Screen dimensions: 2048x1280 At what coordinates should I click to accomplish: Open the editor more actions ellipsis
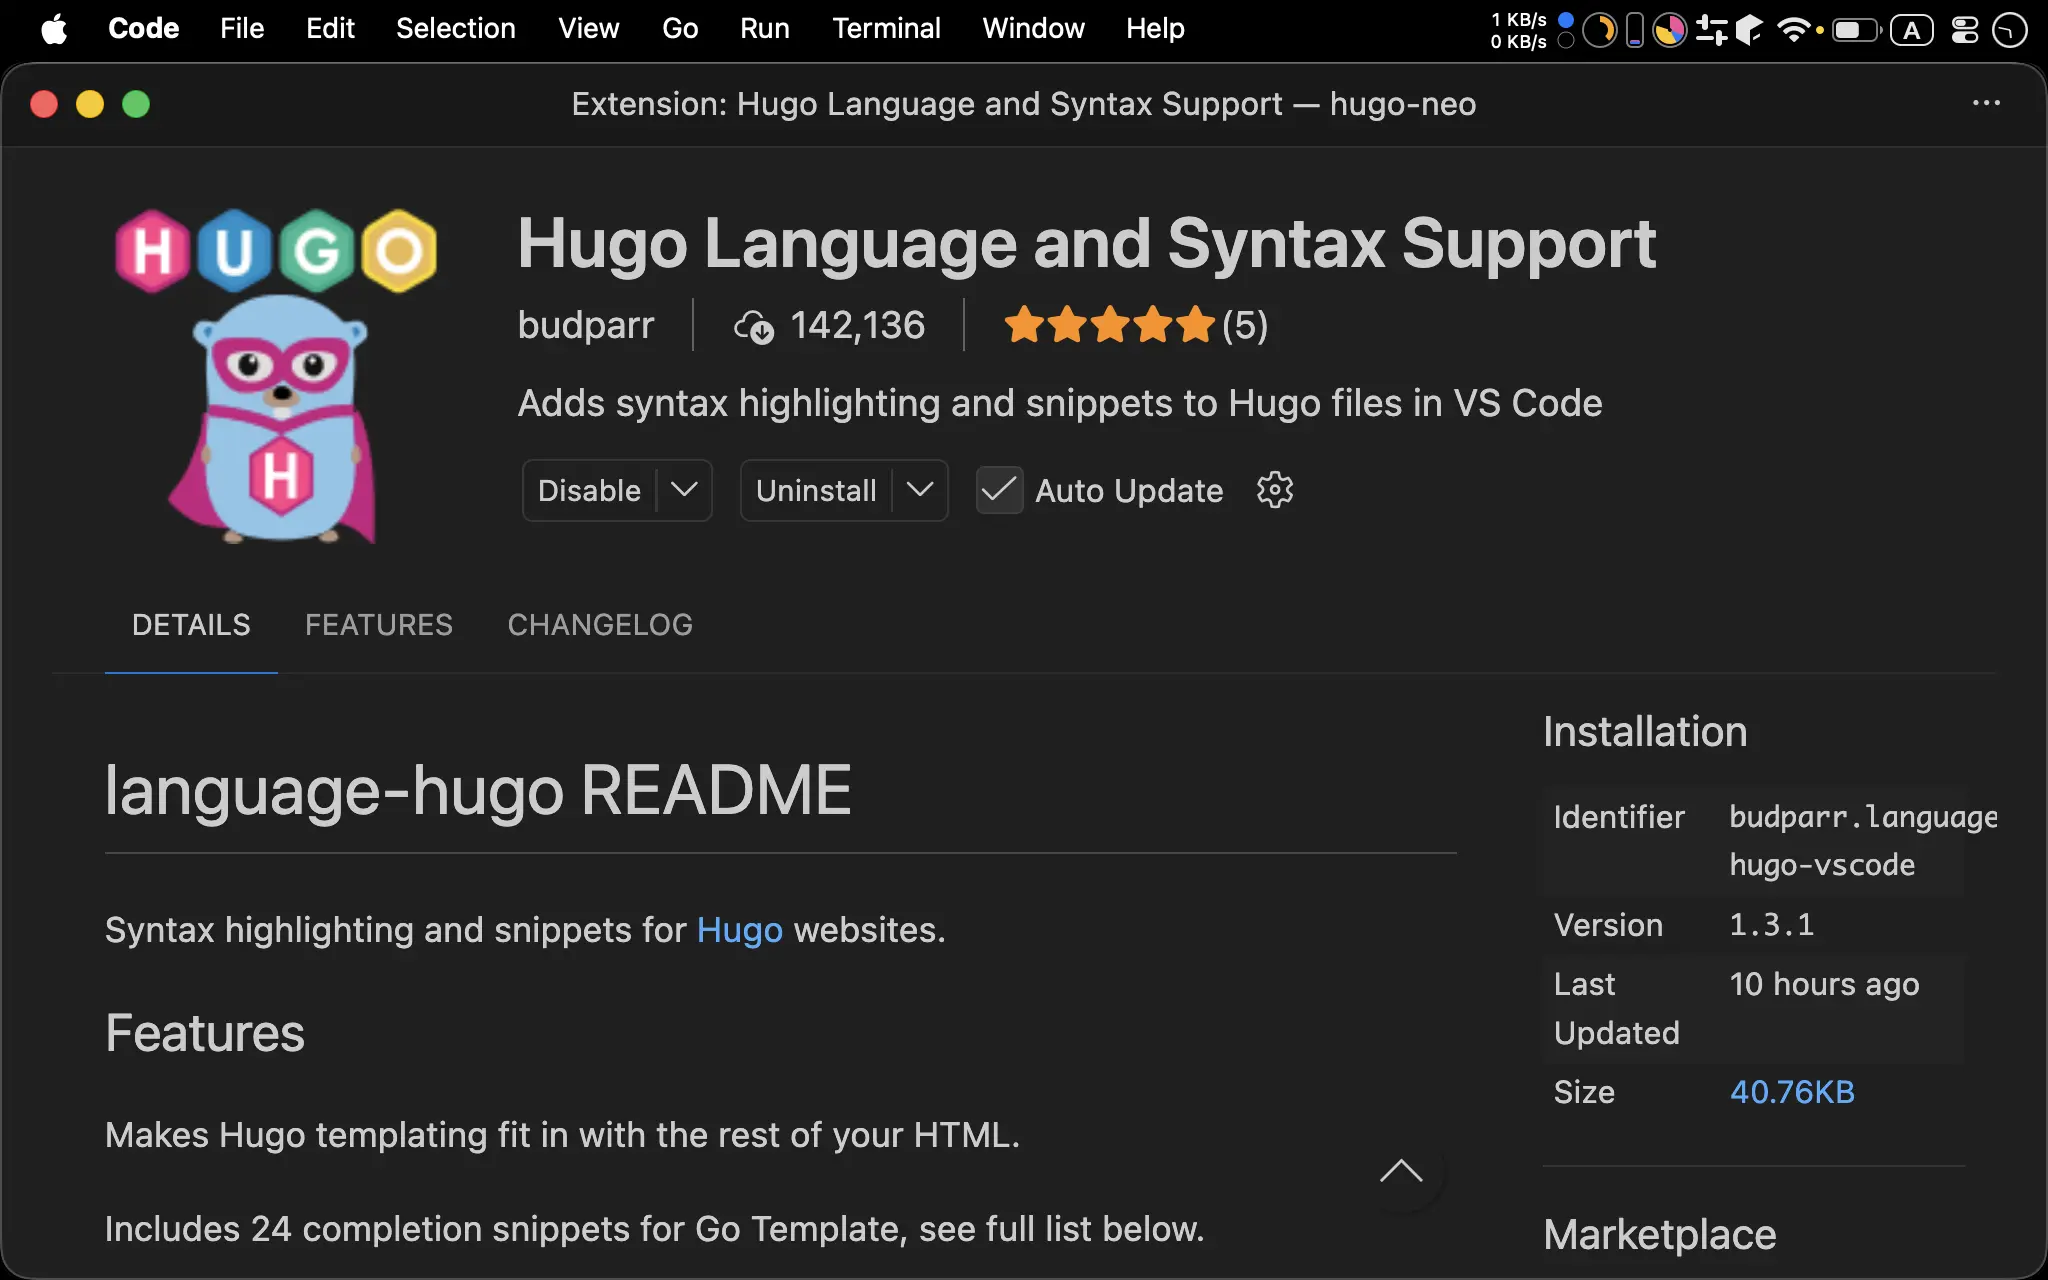[1986, 103]
